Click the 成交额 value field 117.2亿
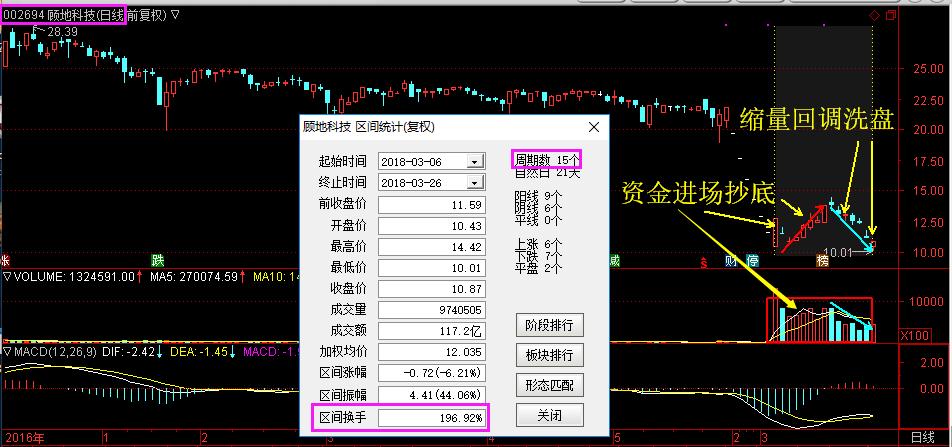Image resolution: width=952 pixels, height=447 pixels. coord(432,331)
